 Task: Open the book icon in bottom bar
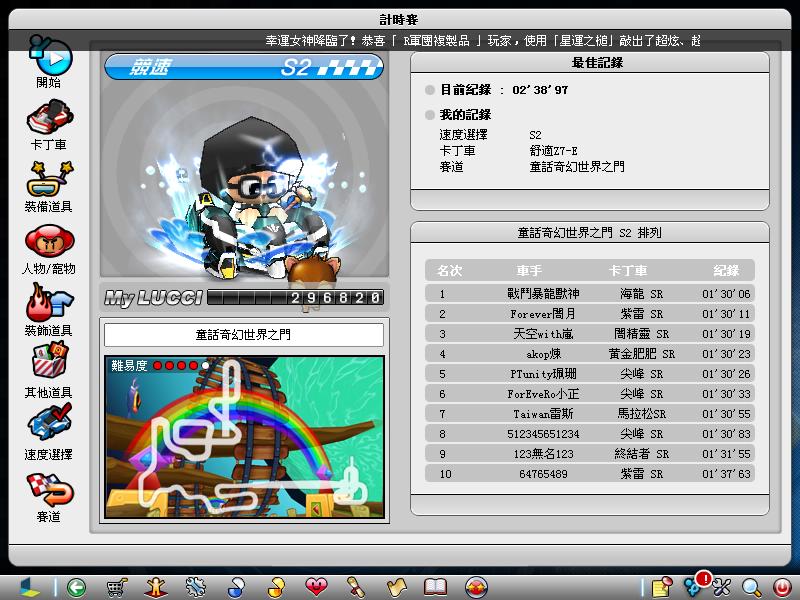[435, 587]
